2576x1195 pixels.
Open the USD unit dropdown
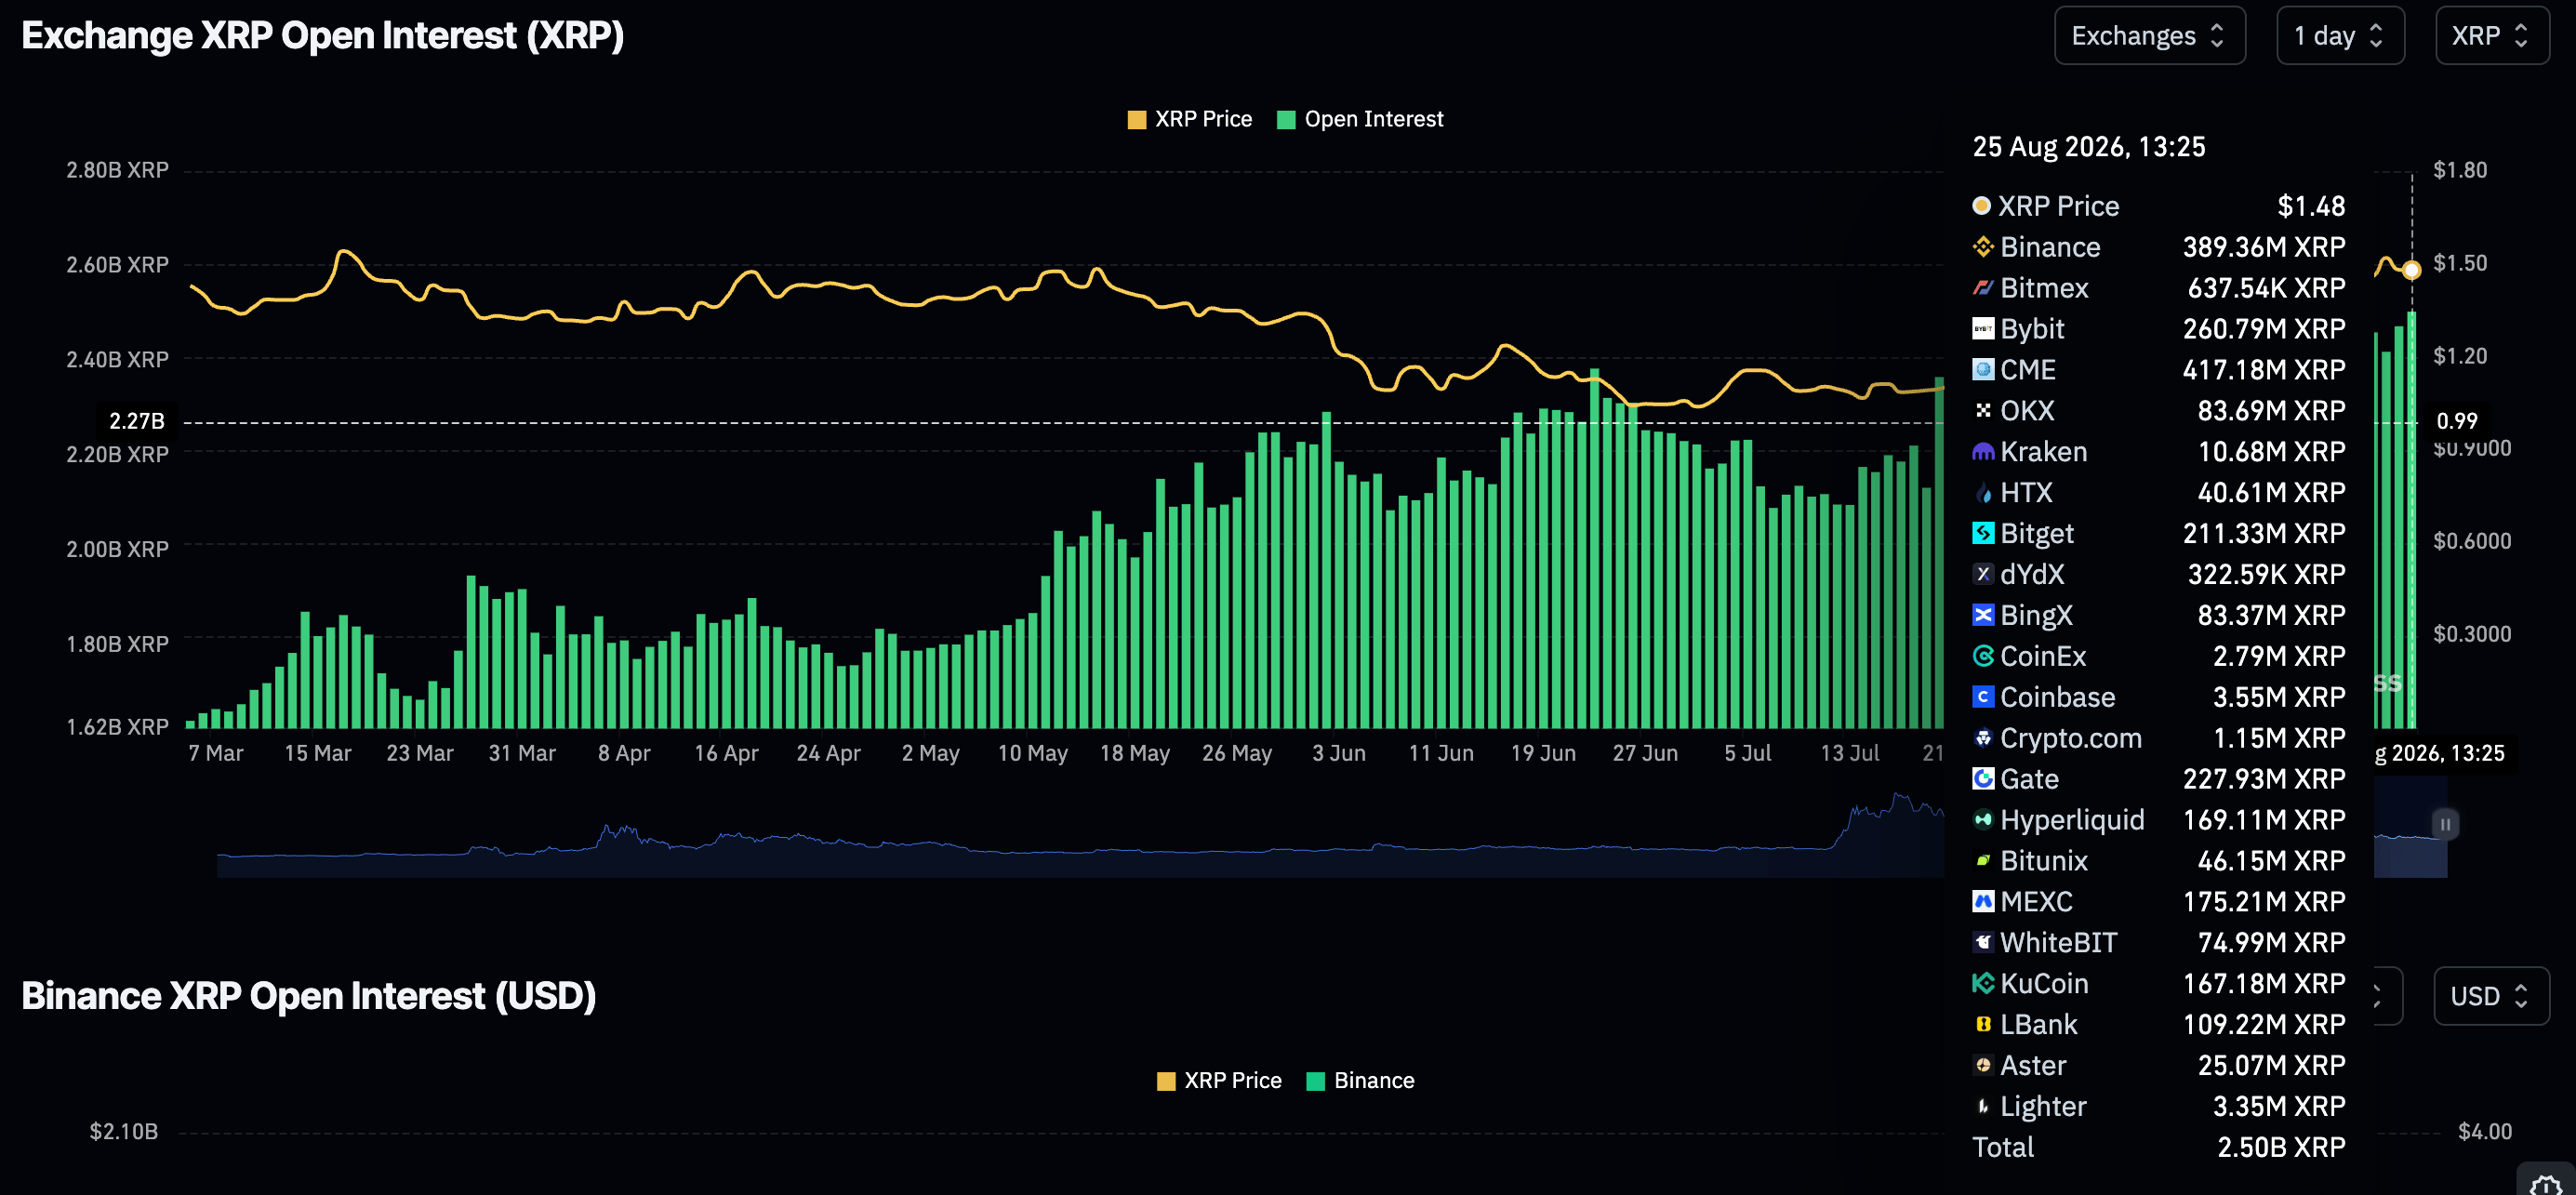point(2490,996)
